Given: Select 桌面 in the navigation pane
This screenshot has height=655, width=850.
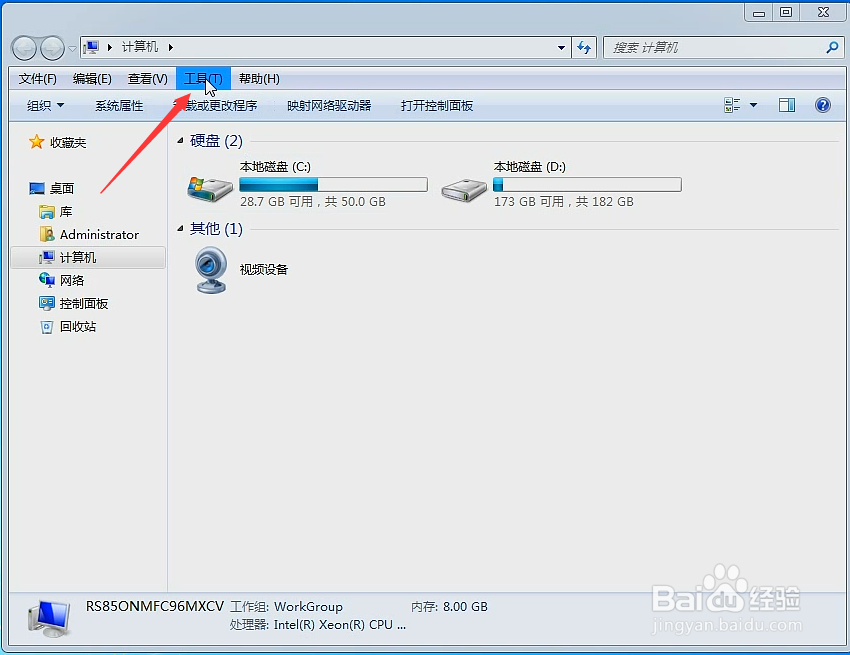Looking at the screenshot, I should pyautogui.click(x=62, y=189).
